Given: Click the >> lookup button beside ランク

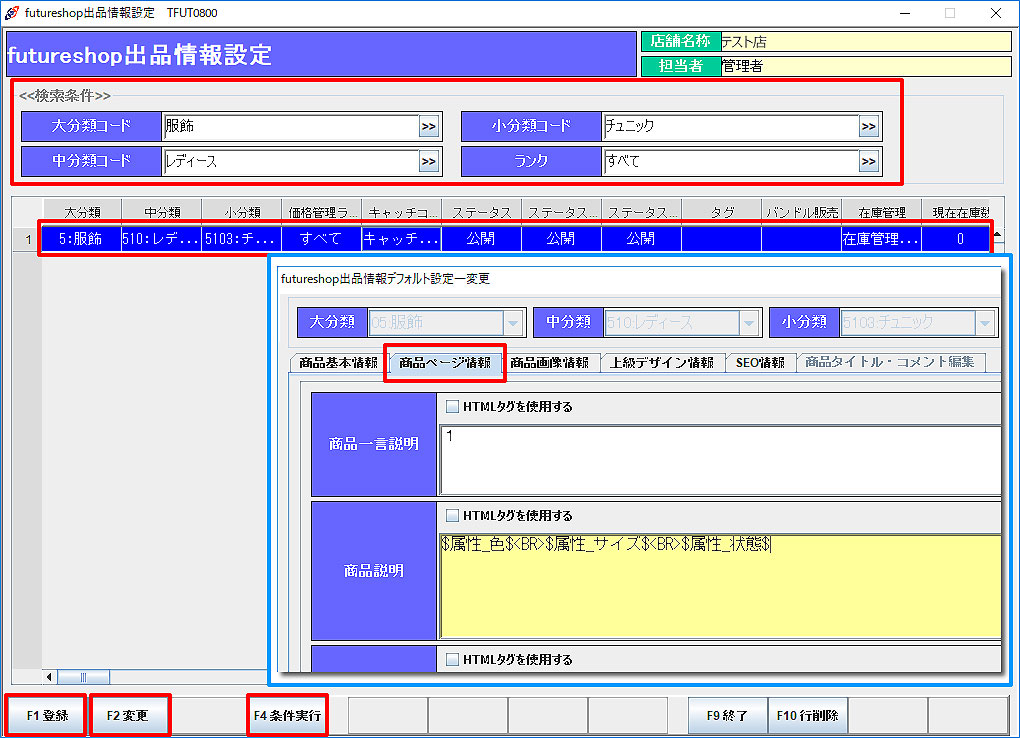Looking at the screenshot, I should (868, 162).
